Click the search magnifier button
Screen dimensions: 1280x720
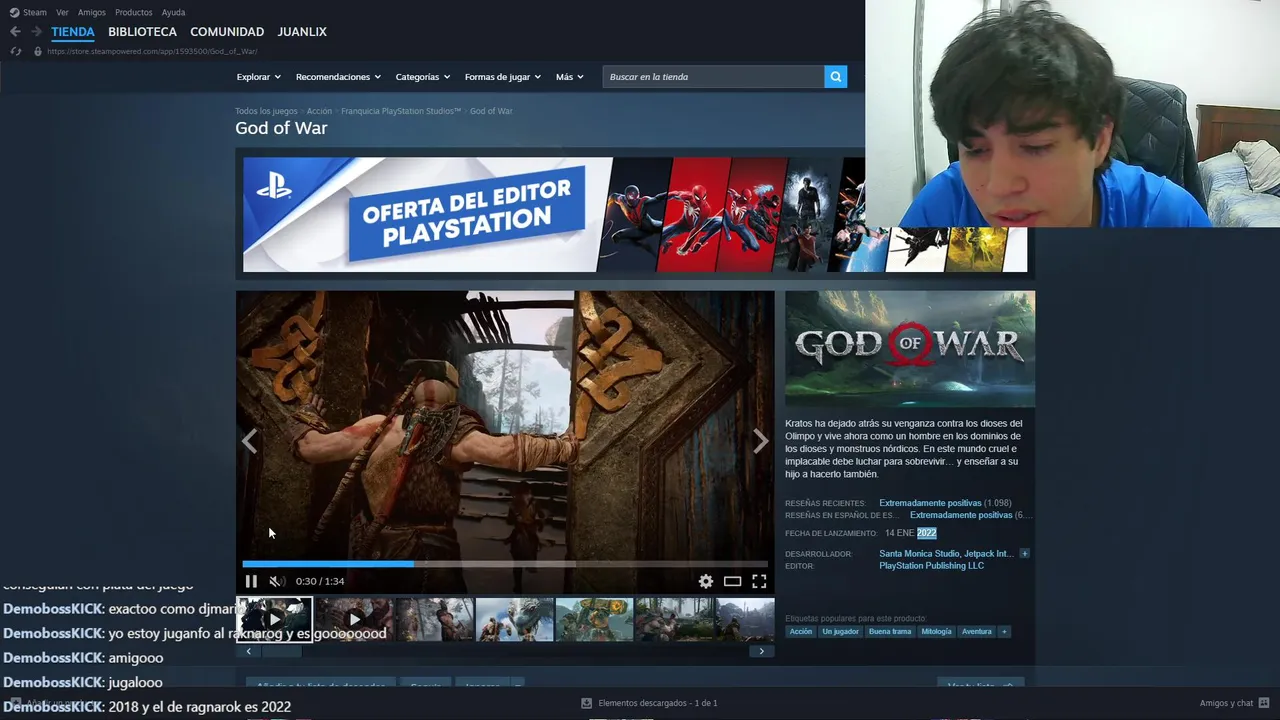tap(835, 77)
